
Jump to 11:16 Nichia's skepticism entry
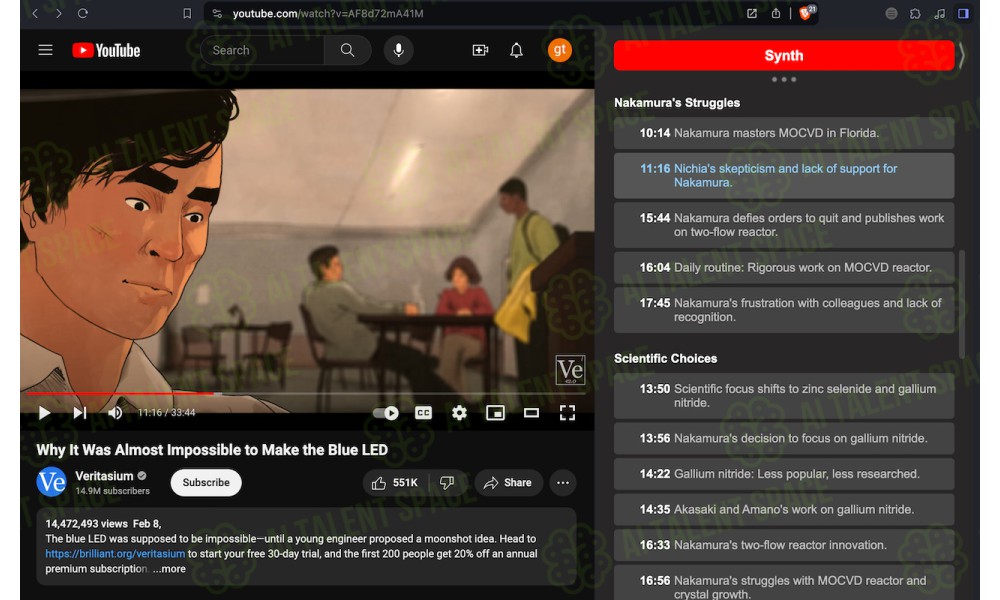click(x=784, y=175)
